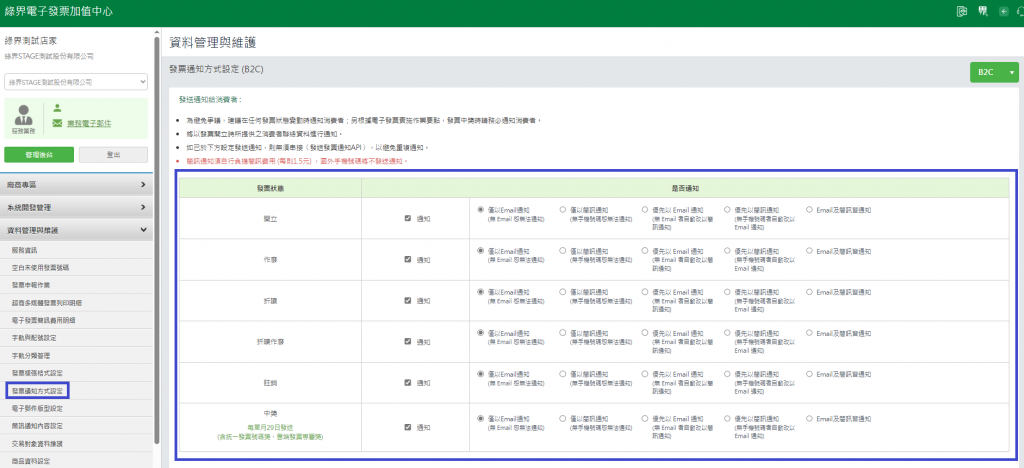1024x468 pixels.
Task: Select 優先以 Email 通知 radio in 折讓作廢 row
Action: (645, 333)
